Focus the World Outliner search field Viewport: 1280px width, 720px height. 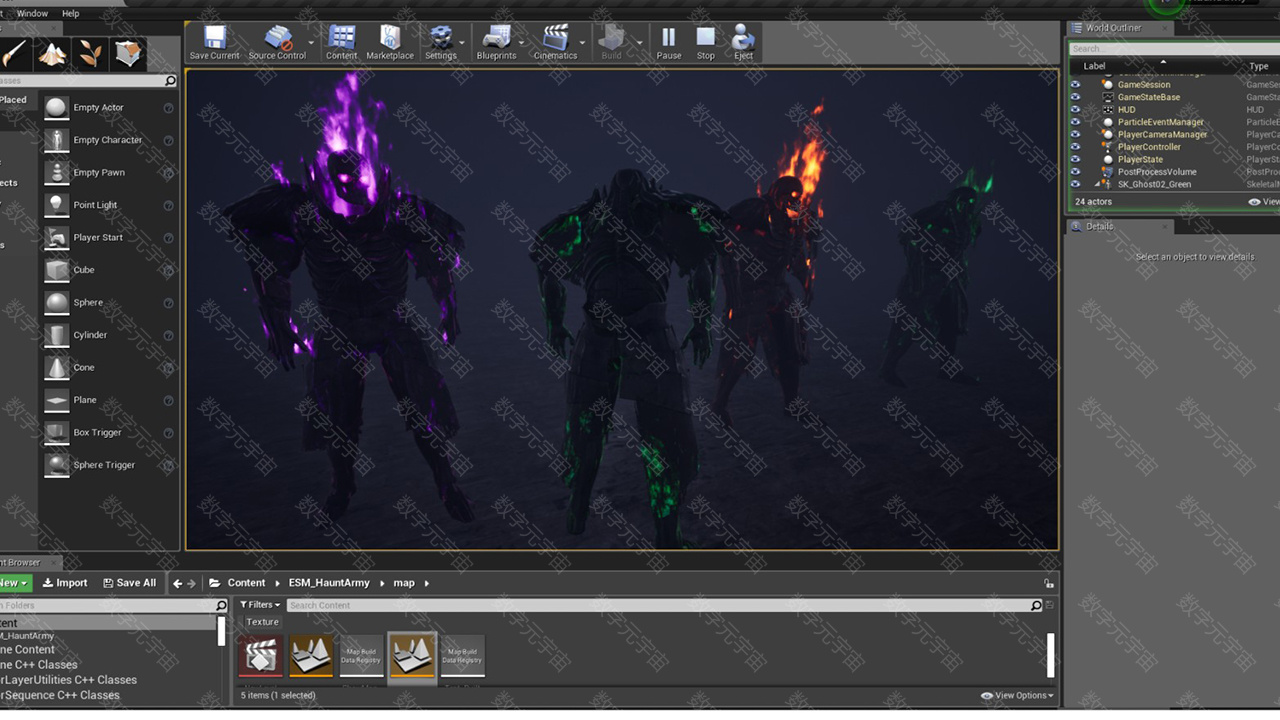pos(1174,48)
